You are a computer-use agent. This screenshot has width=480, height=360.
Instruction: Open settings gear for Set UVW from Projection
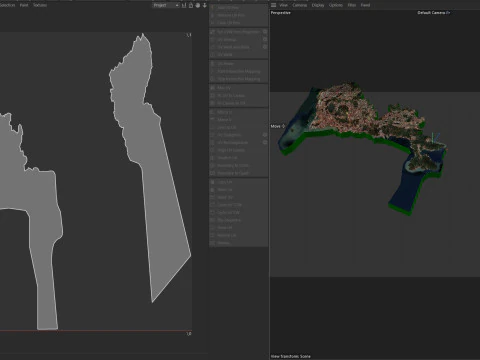pyautogui.click(x=265, y=32)
